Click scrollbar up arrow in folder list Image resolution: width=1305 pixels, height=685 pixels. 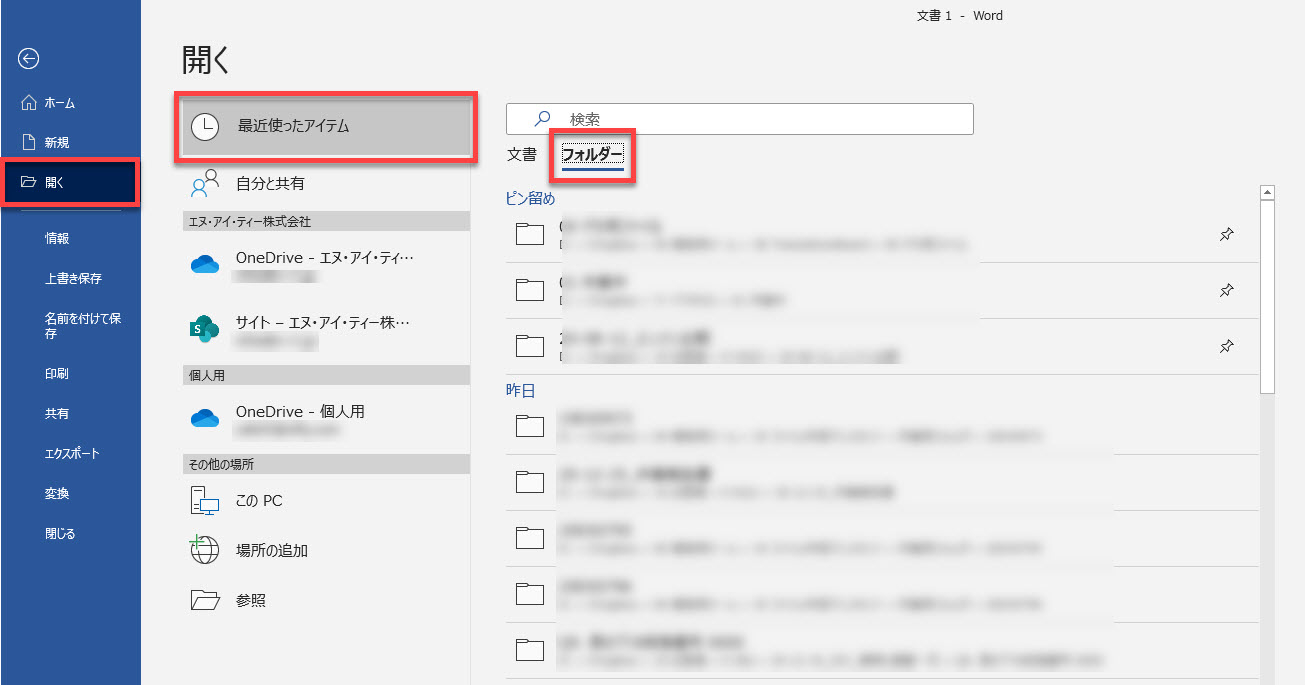[1267, 193]
